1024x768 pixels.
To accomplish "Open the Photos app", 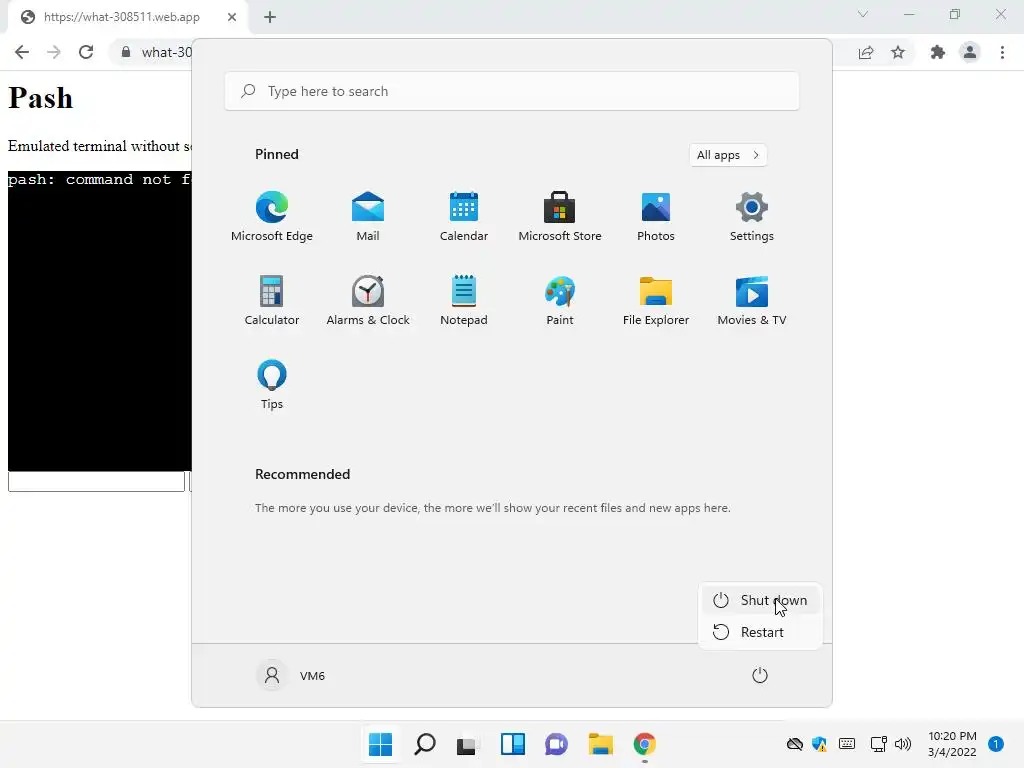I will [656, 217].
